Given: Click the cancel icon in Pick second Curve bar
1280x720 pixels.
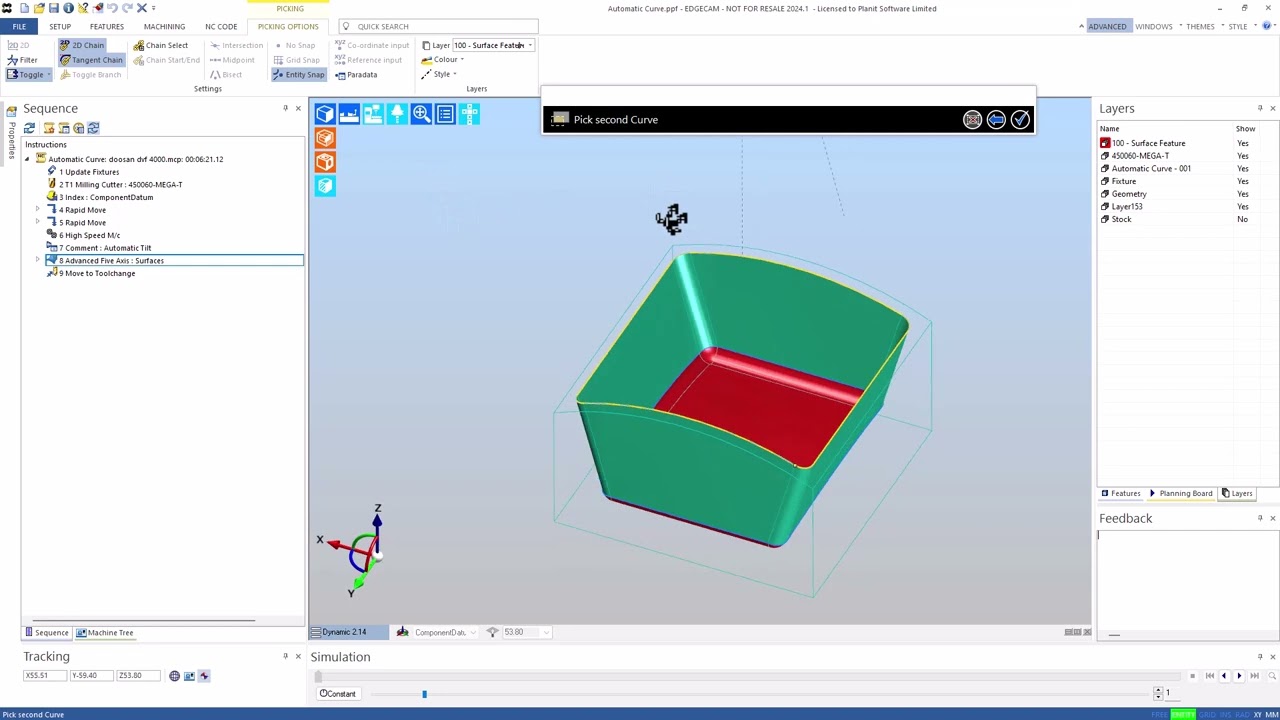Looking at the screenshot, I should click(972, 120).
